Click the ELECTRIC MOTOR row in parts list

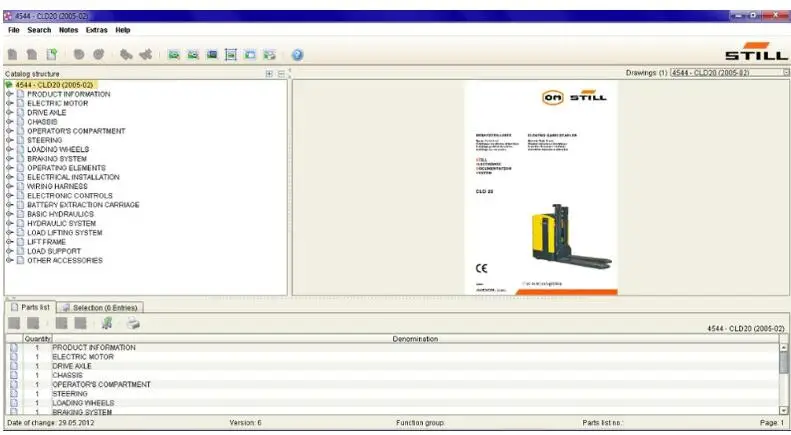click(393, 357)
